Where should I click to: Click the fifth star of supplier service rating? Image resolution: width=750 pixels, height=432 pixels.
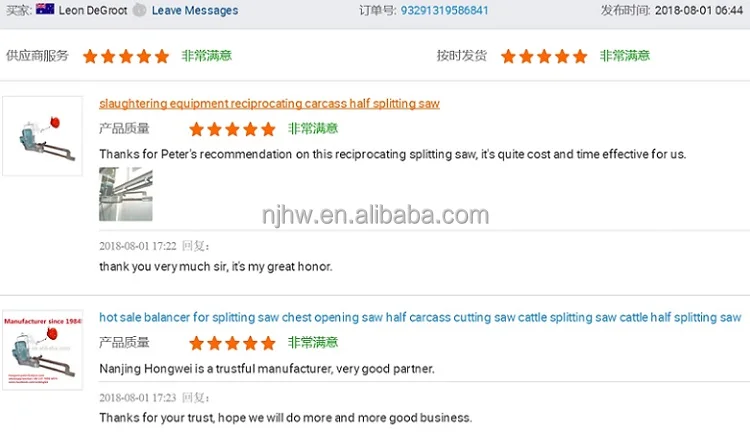(x=162, y=56)
